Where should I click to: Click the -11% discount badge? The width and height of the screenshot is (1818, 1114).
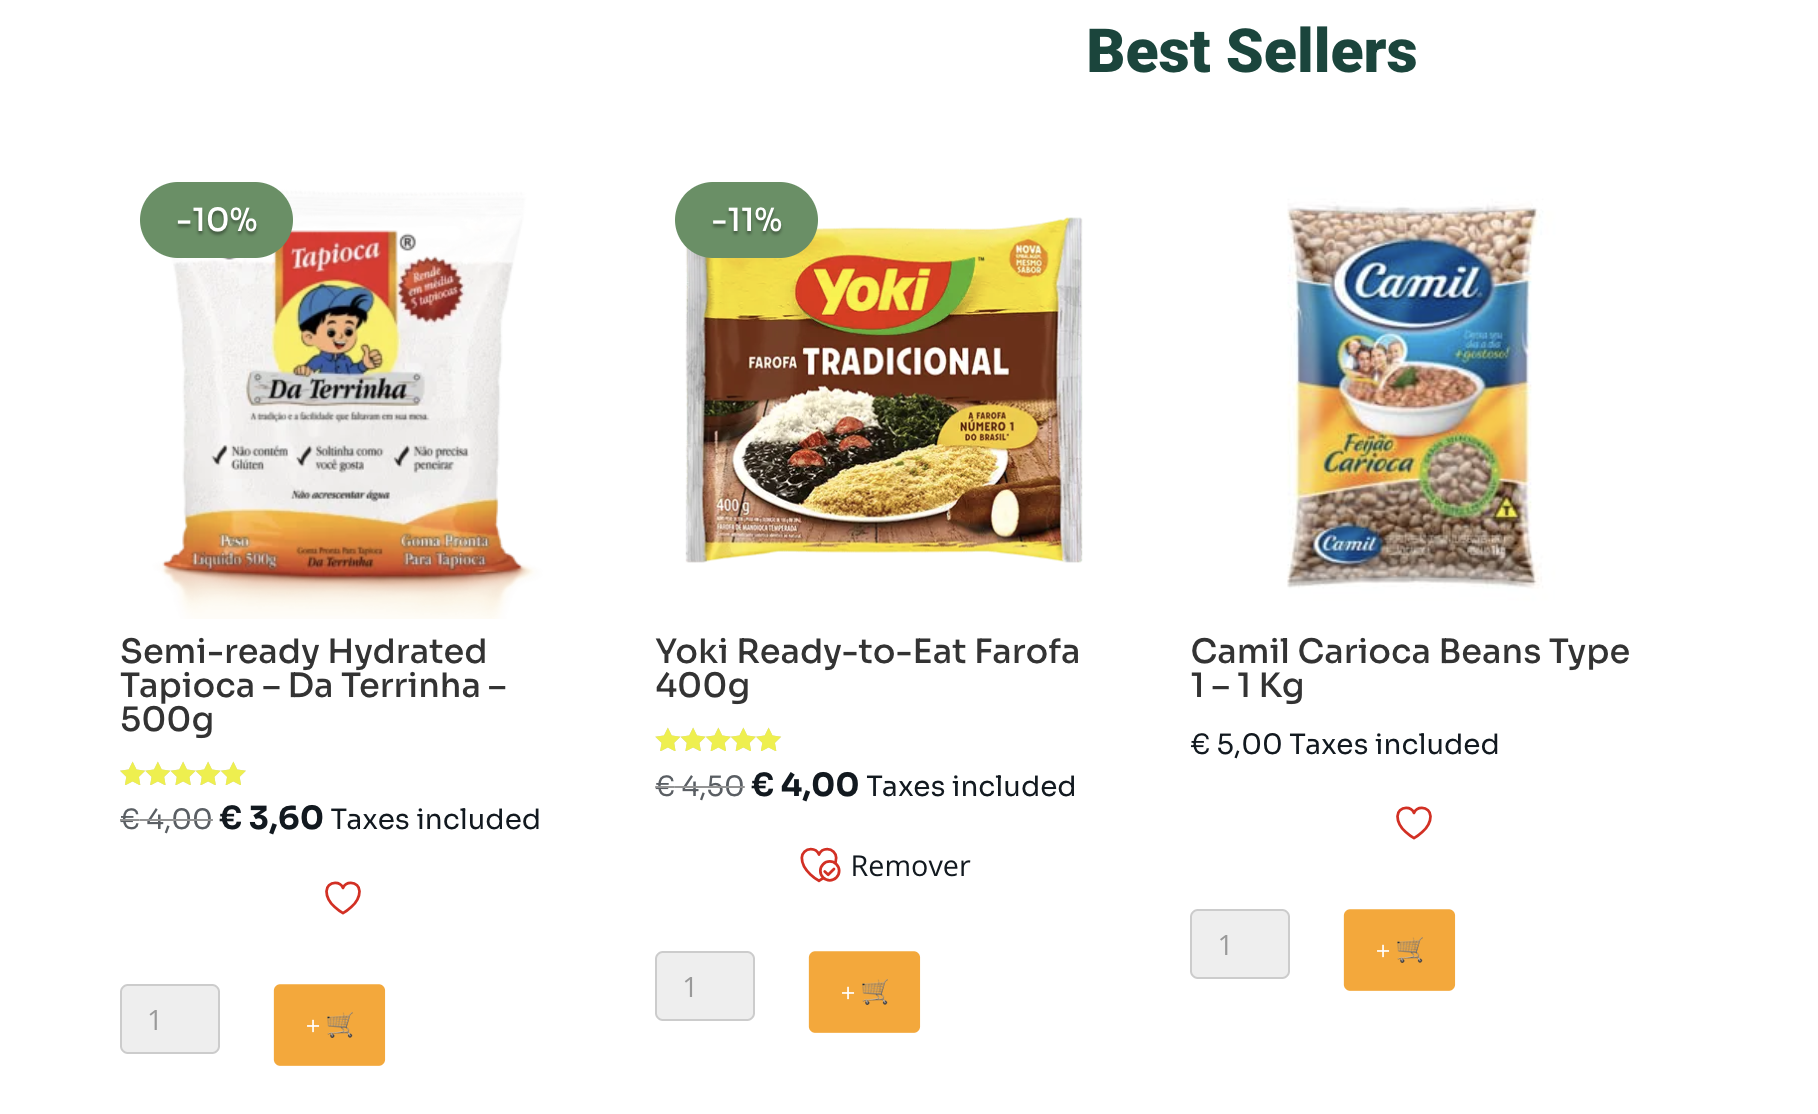[746, 220]
